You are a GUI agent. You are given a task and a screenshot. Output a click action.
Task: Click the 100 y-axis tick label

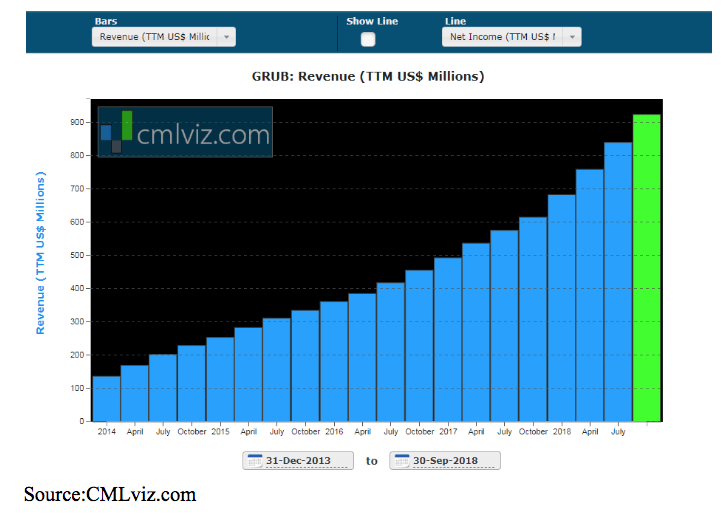77,388
